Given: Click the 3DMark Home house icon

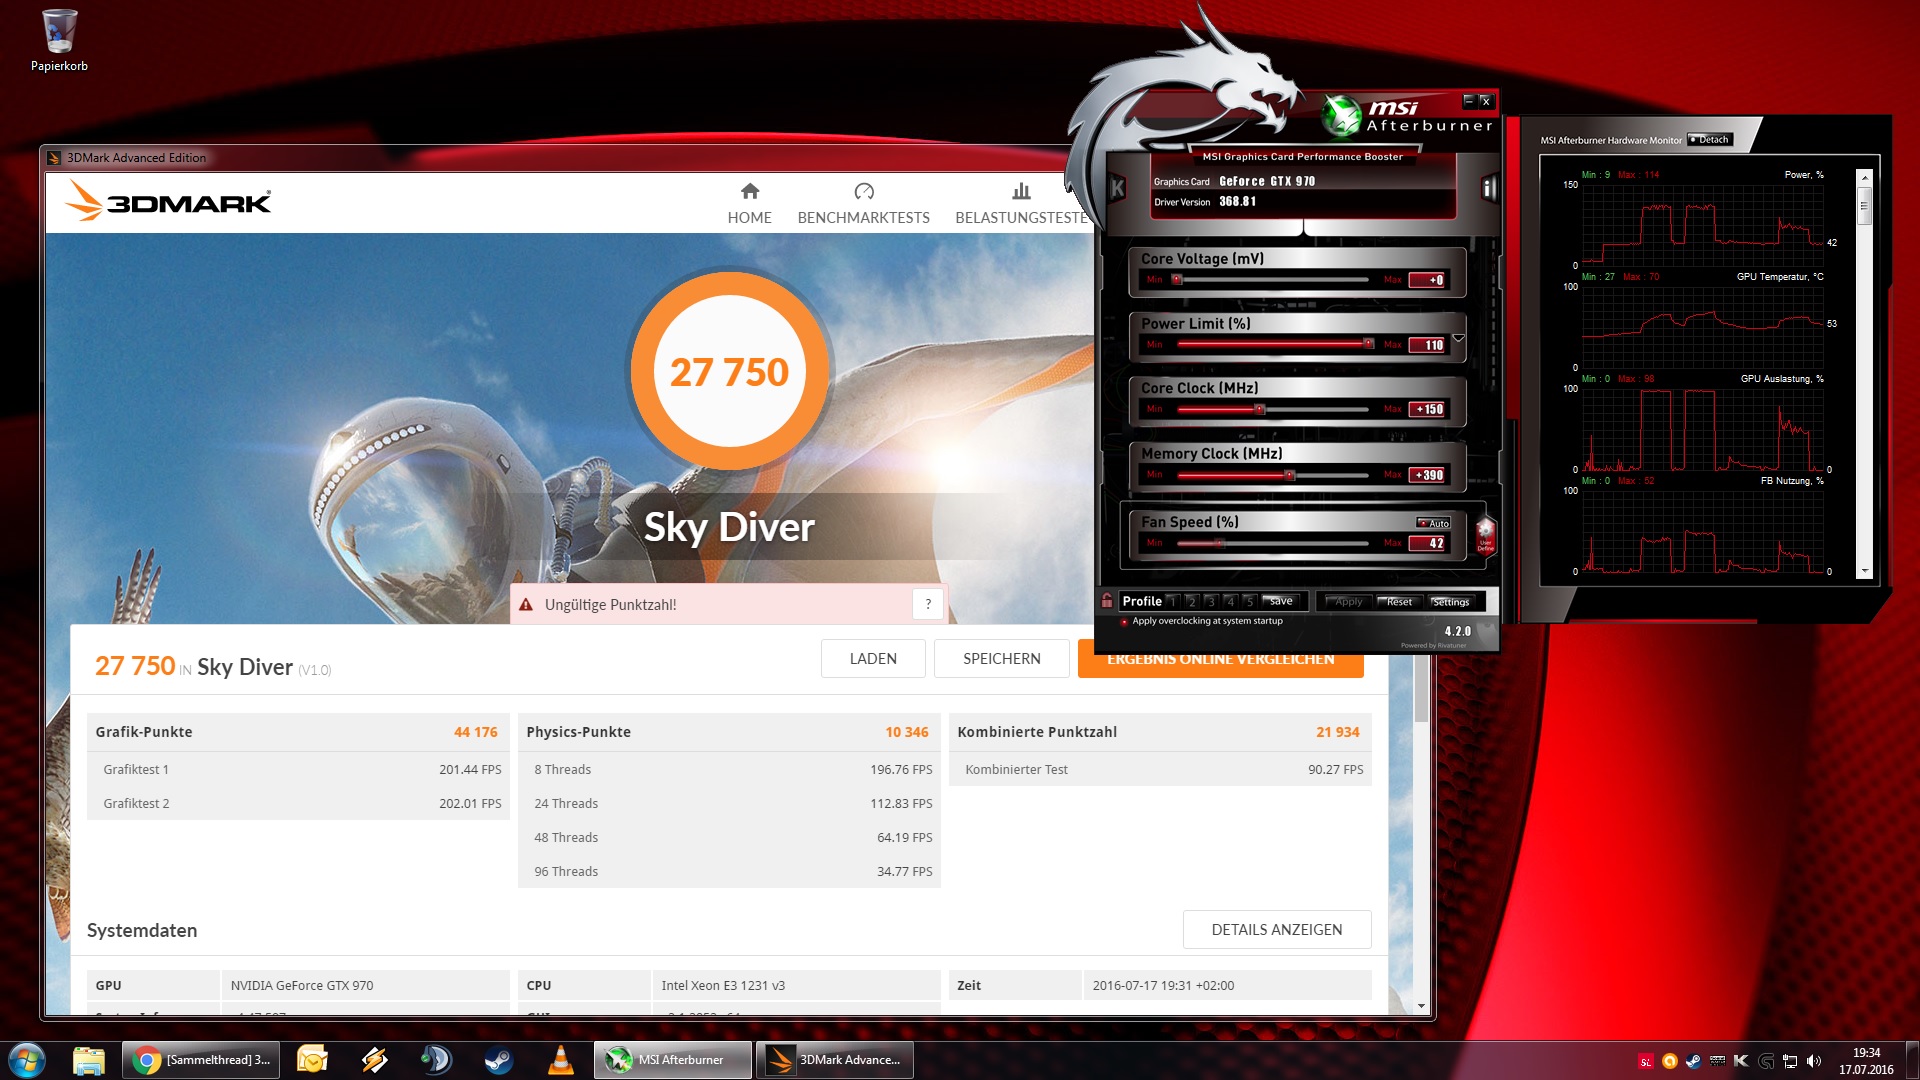Looking at the screenshot, I should (x=749, y=191).
